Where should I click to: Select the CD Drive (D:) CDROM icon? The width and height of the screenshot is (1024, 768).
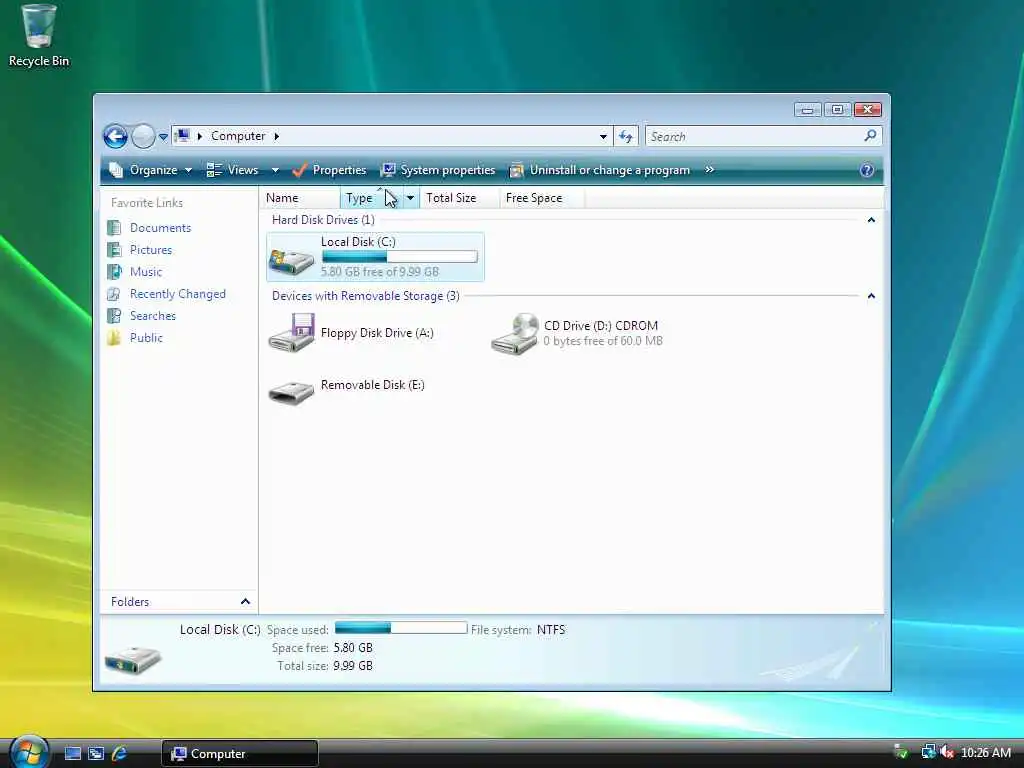(x=515, y=334)
